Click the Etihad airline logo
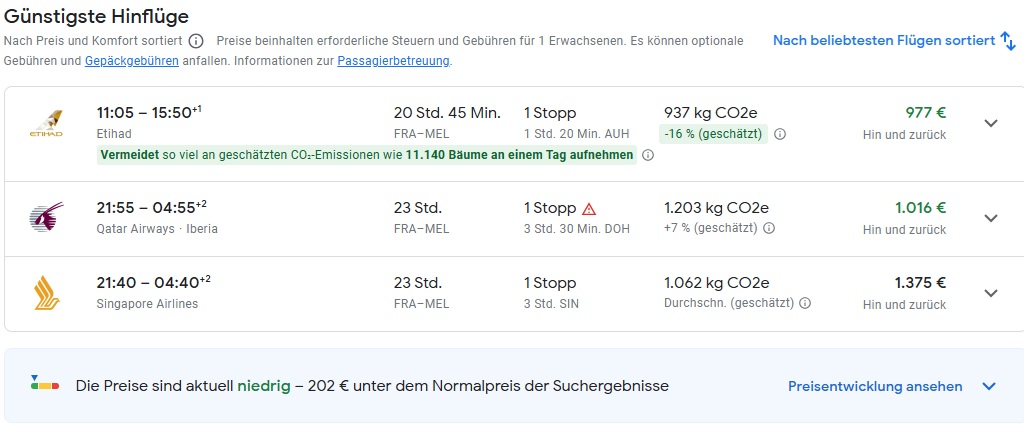 pyautogui.click(x=46, y=123)
